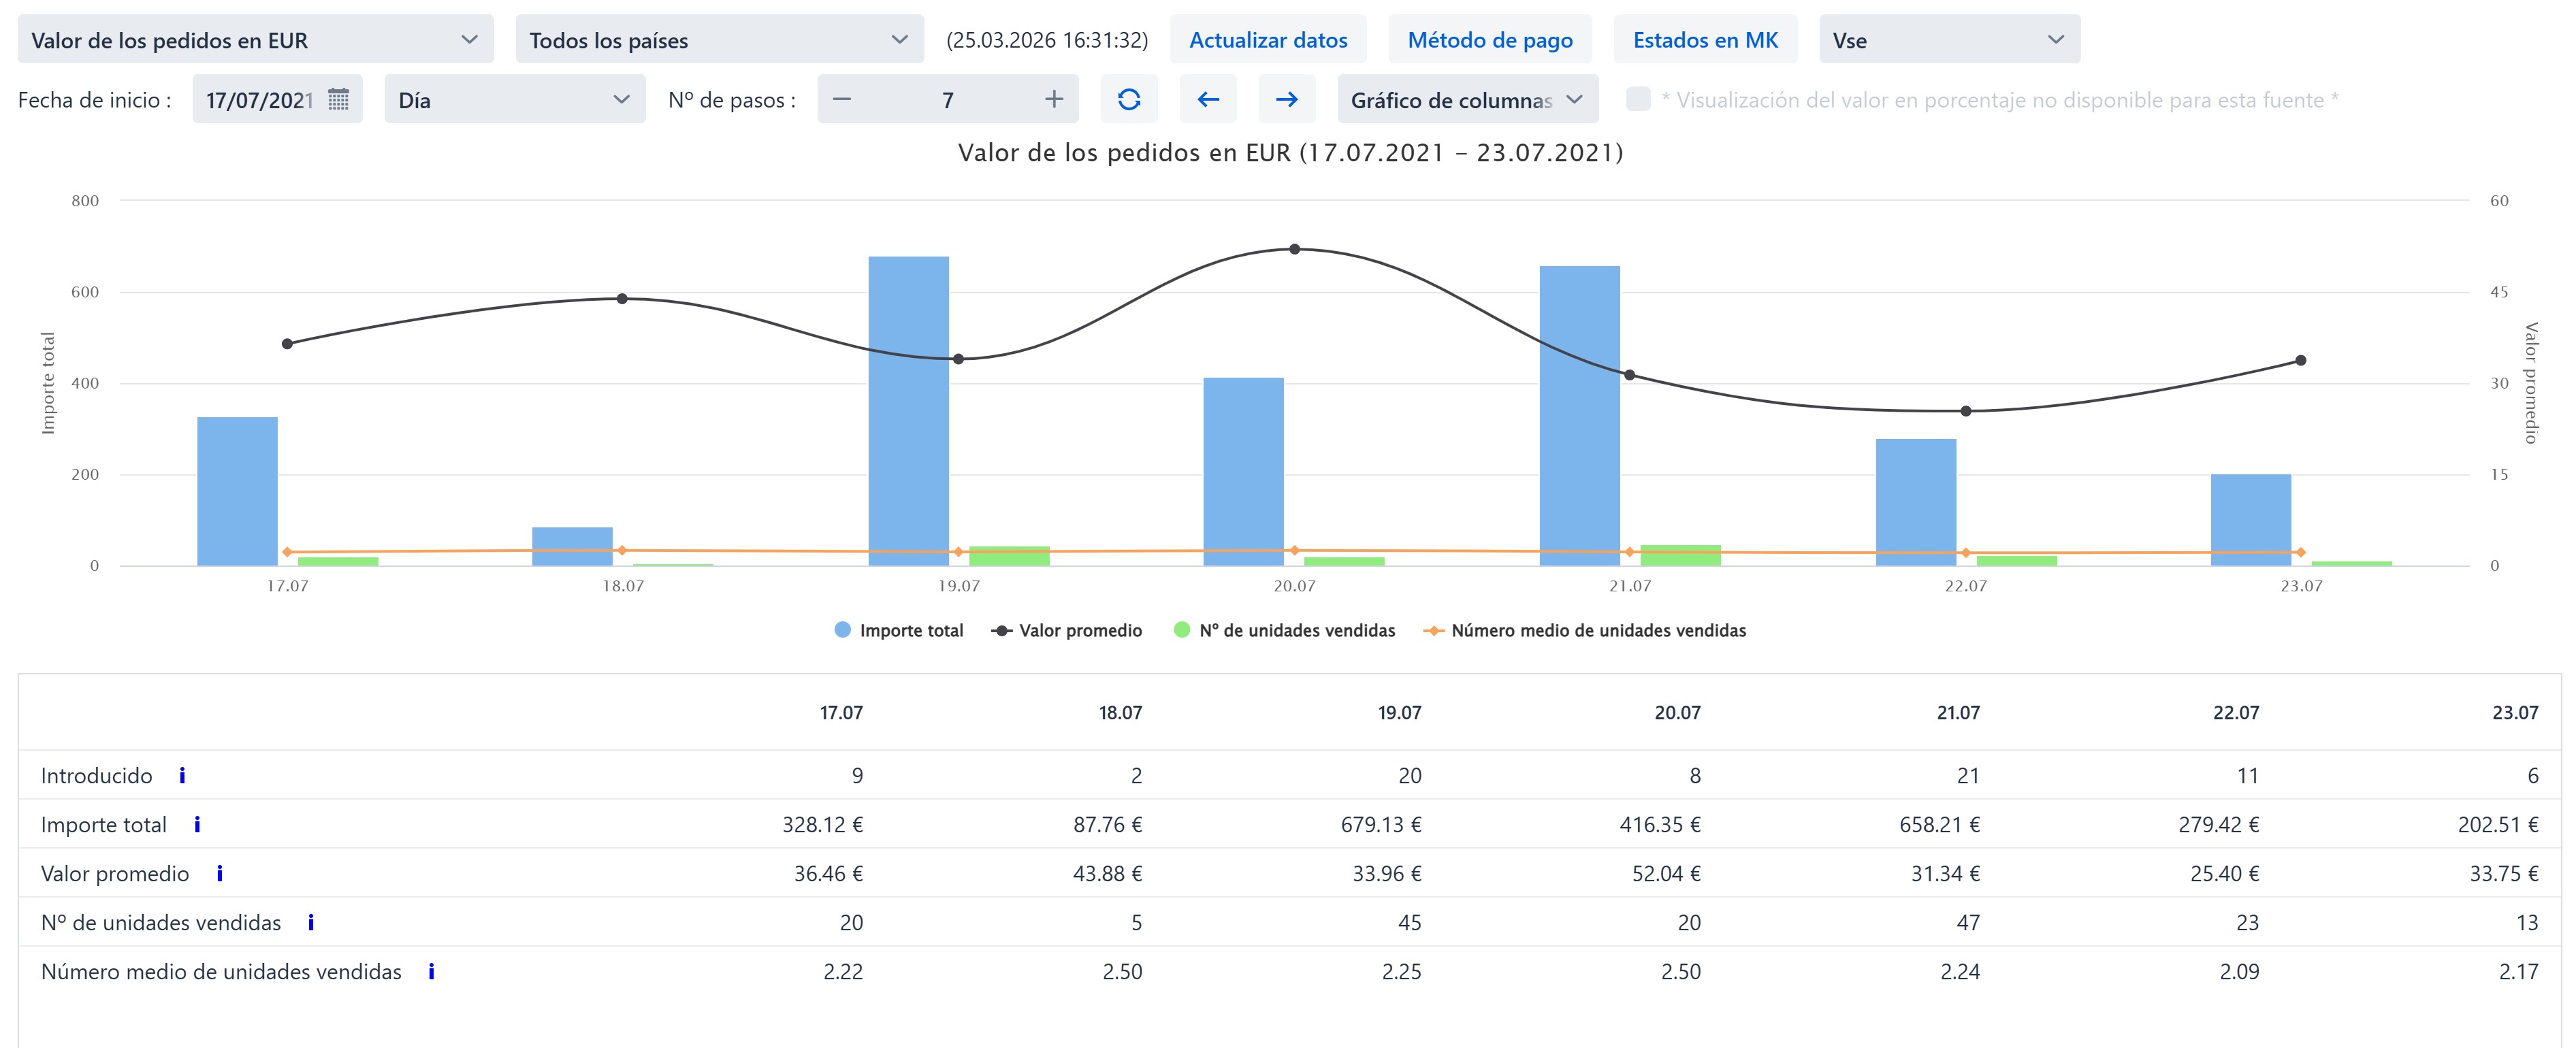Expand the Todos los países dropdown

tap(719, 40)
